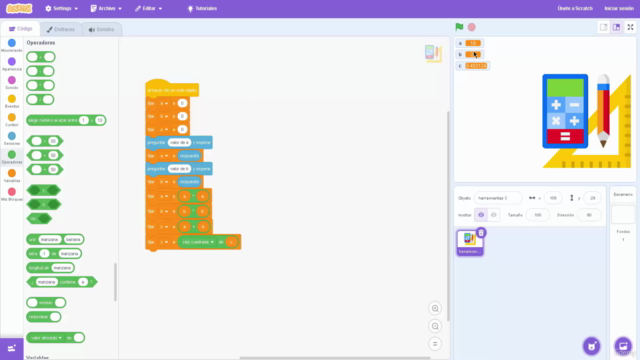Open Tutoriales from the top bar

point(202,8)
